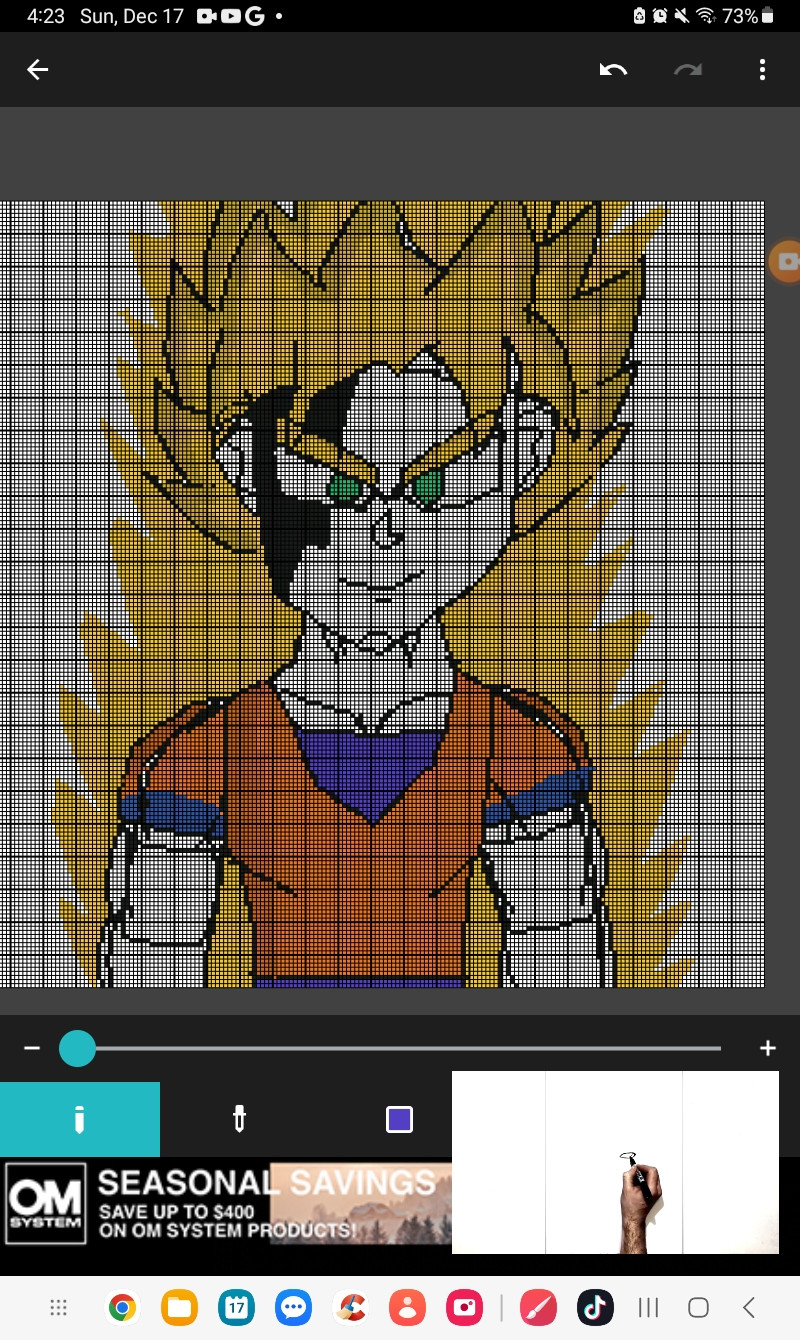The image size is (800, 1340).
Task: Open the pink screen recorder app
Action: pyautogui.click(x=465, y=1307)
